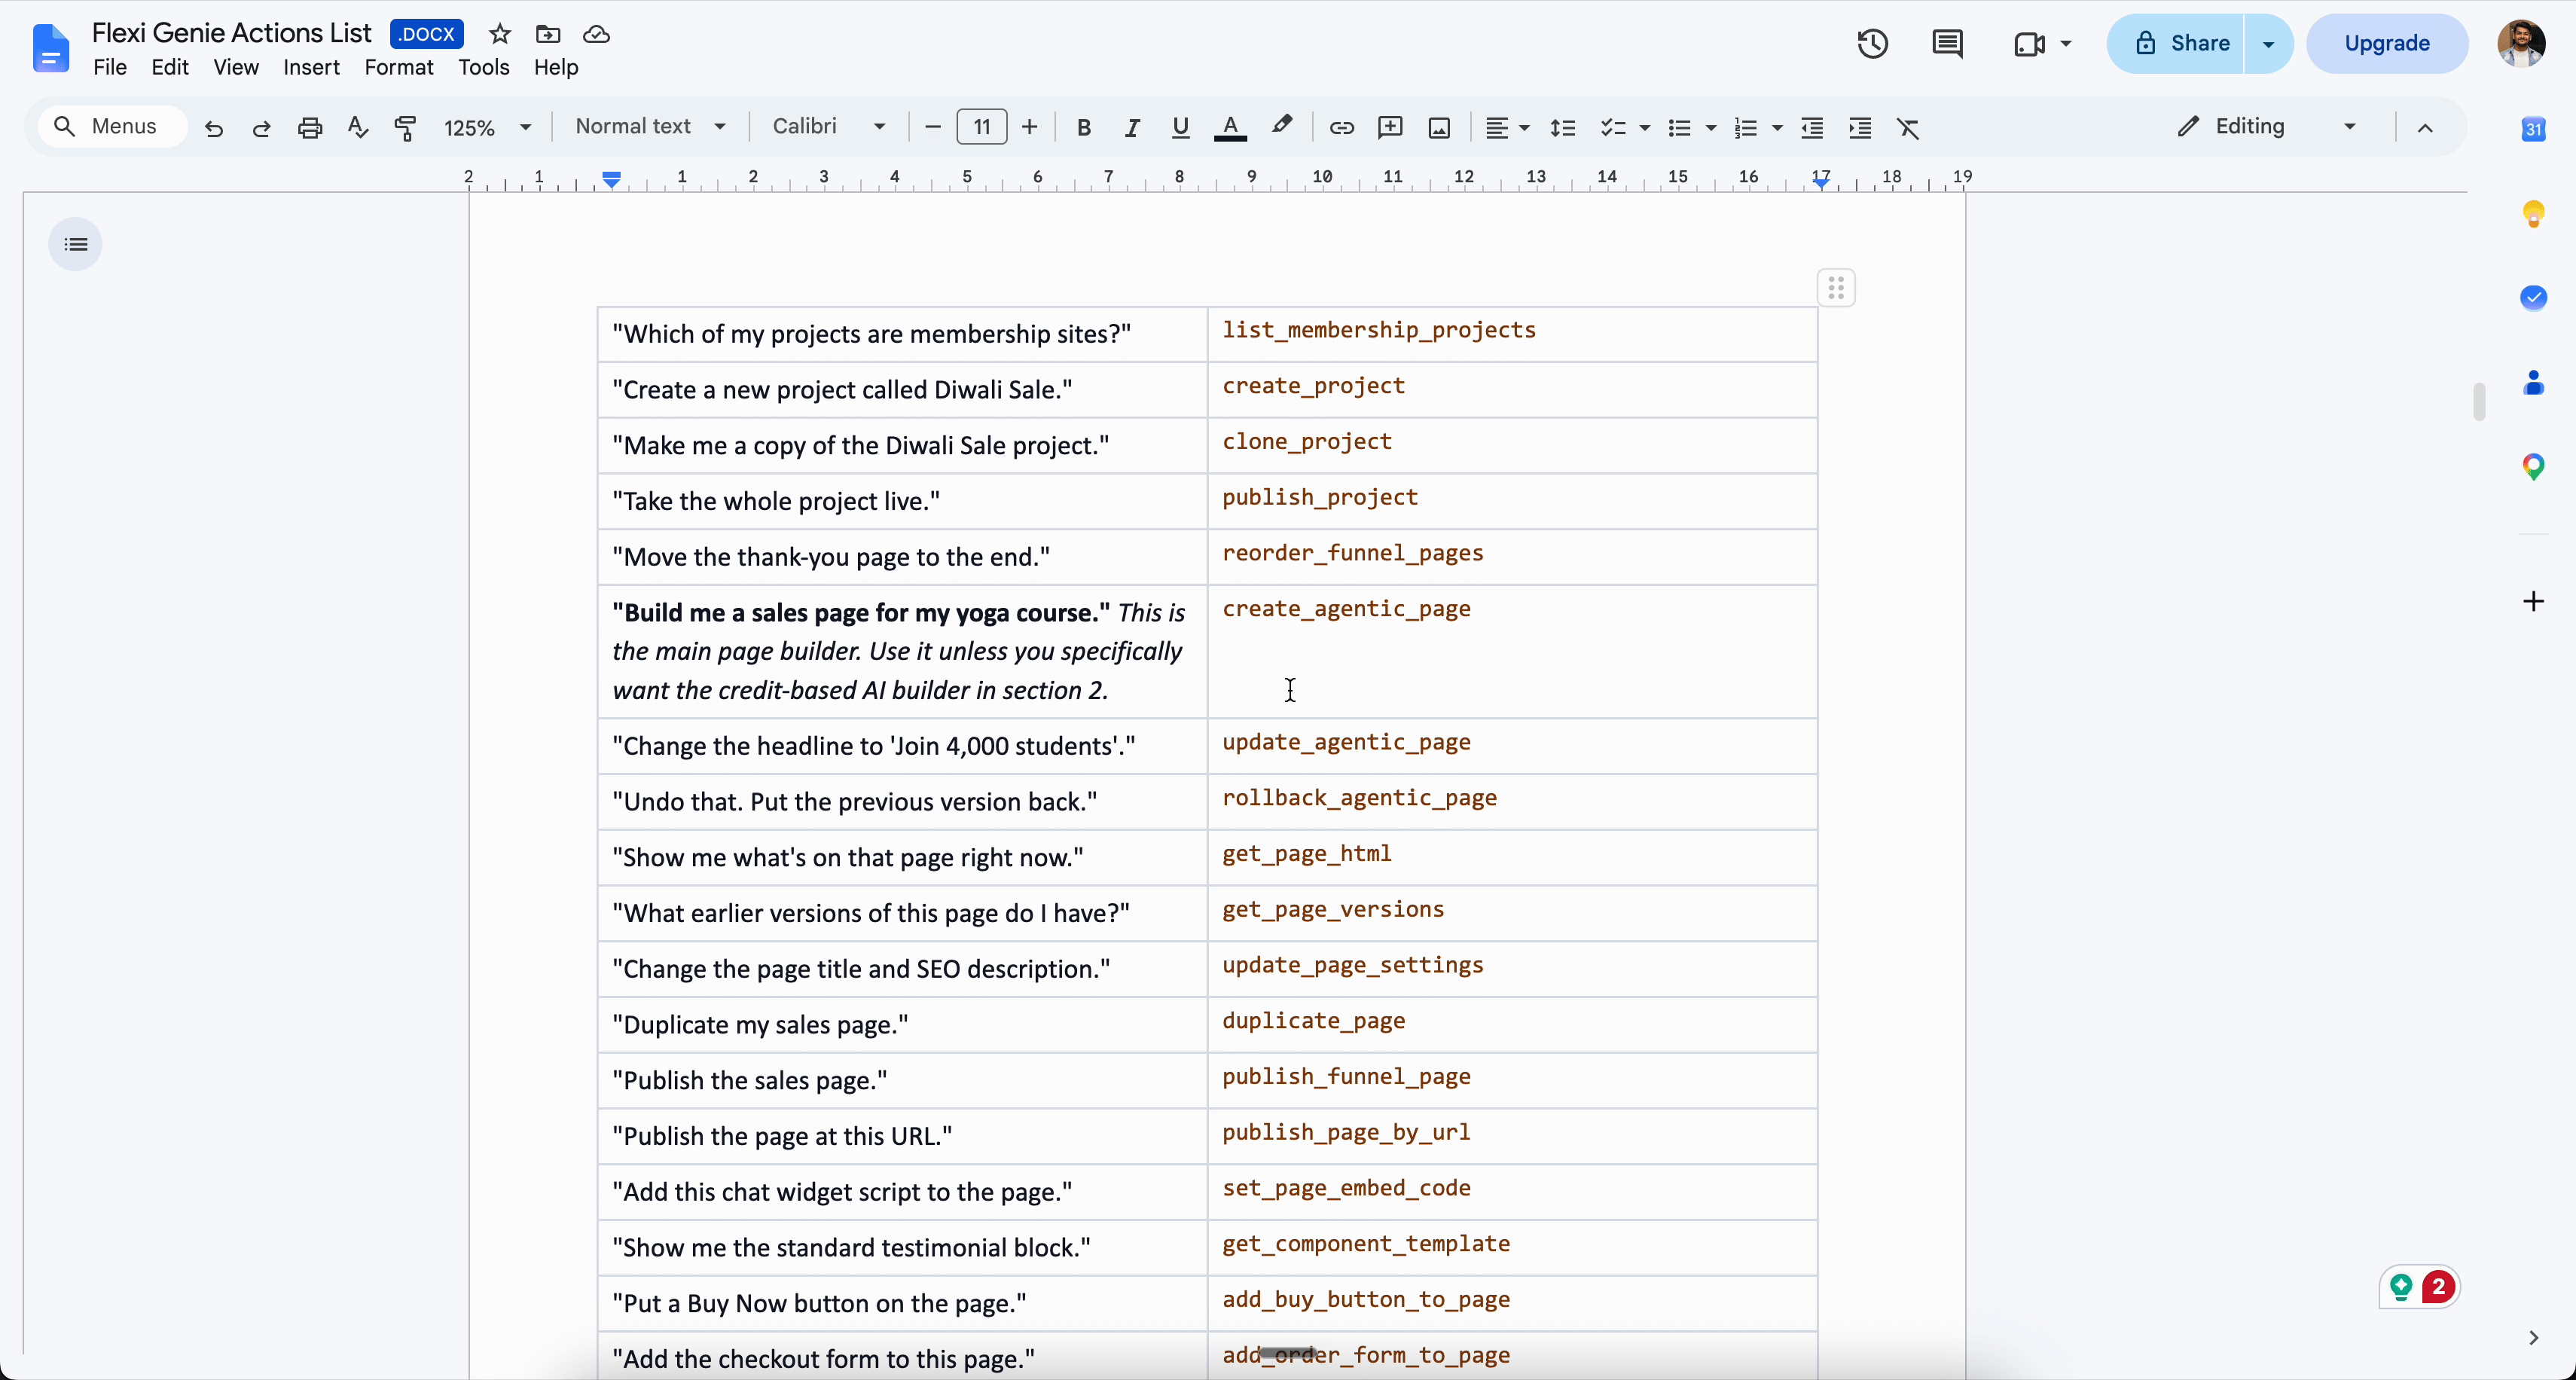Screen dimensions: 2576x1380
Task: Open the Editing mode dropdown
Action: click(2266, 127)
